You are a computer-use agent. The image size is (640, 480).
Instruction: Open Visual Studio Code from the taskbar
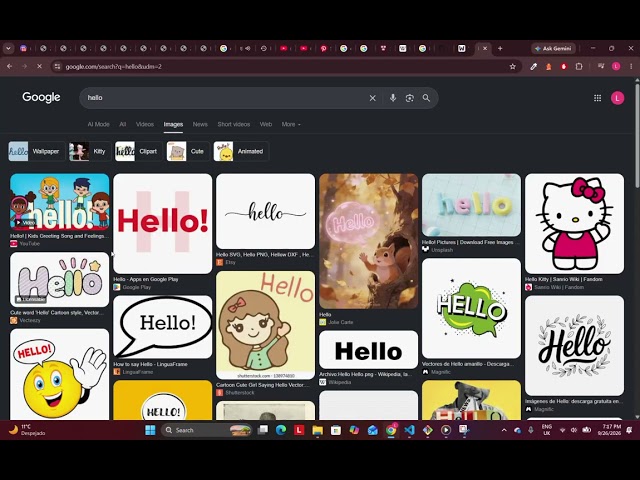409,430
